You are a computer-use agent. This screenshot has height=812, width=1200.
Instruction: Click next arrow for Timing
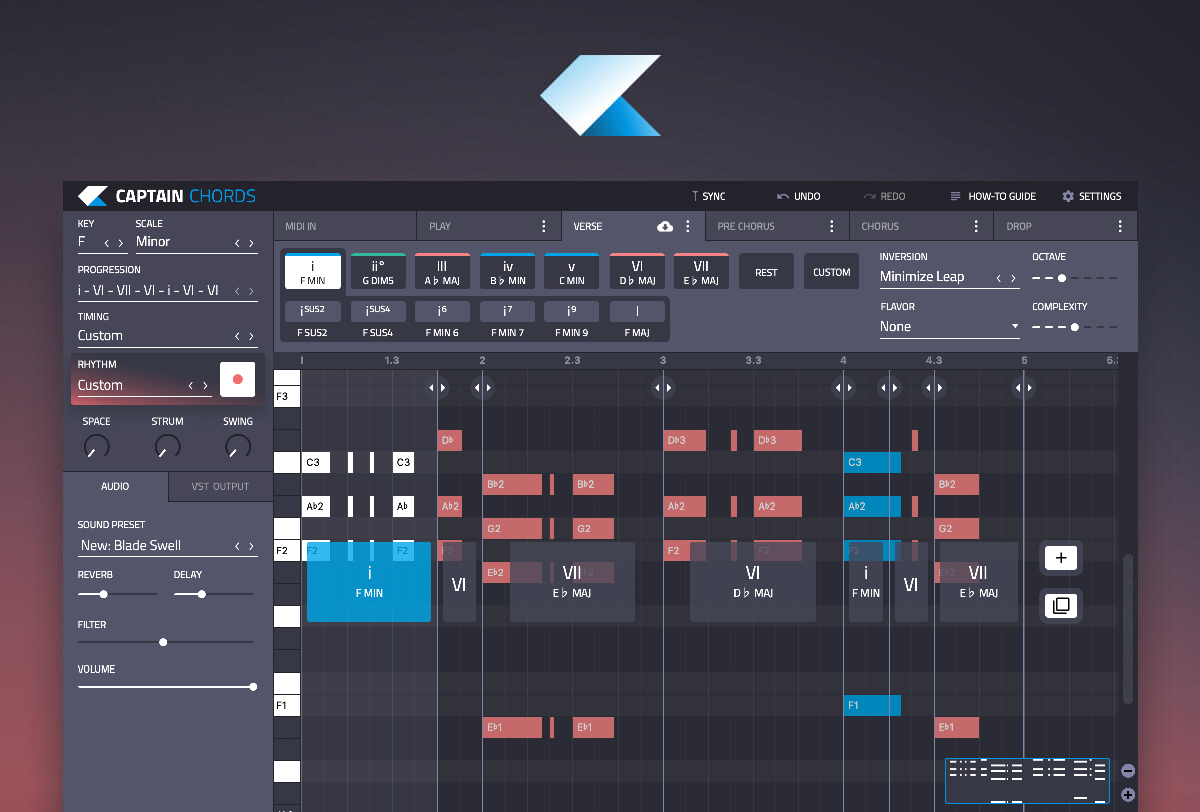point(252,336)
